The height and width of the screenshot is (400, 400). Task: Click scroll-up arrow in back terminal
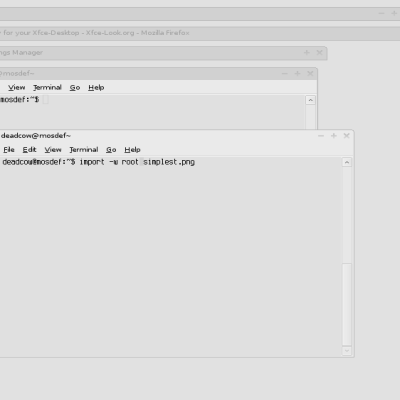pos(310,100)
